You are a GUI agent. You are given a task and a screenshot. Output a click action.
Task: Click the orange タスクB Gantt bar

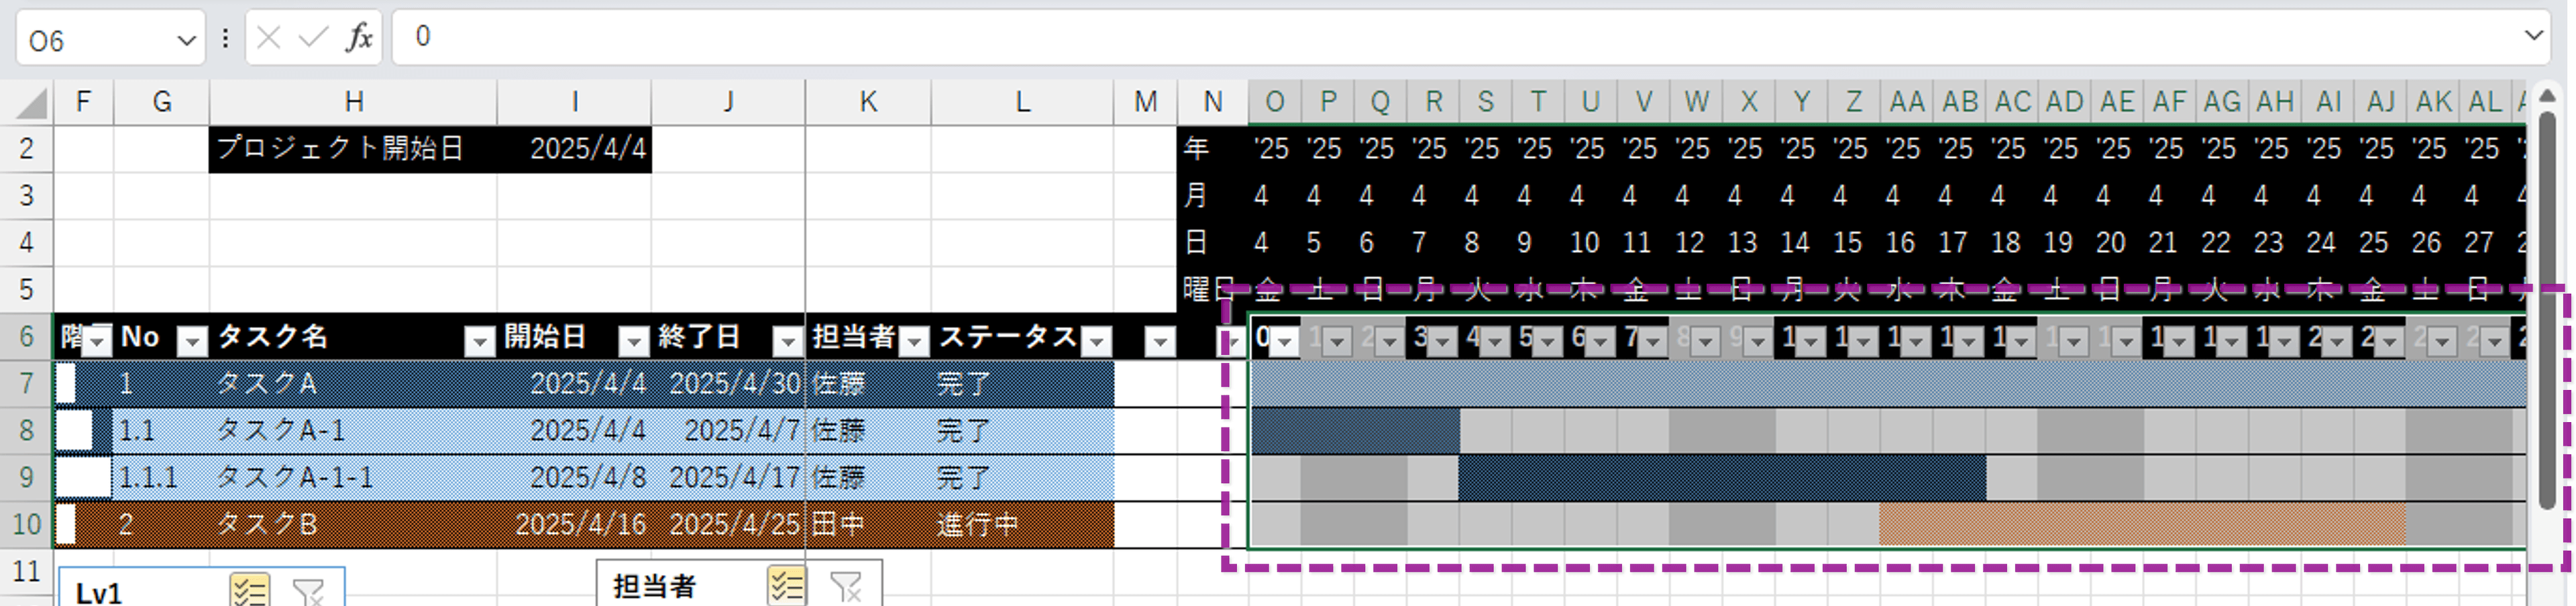click(2140, 525)
